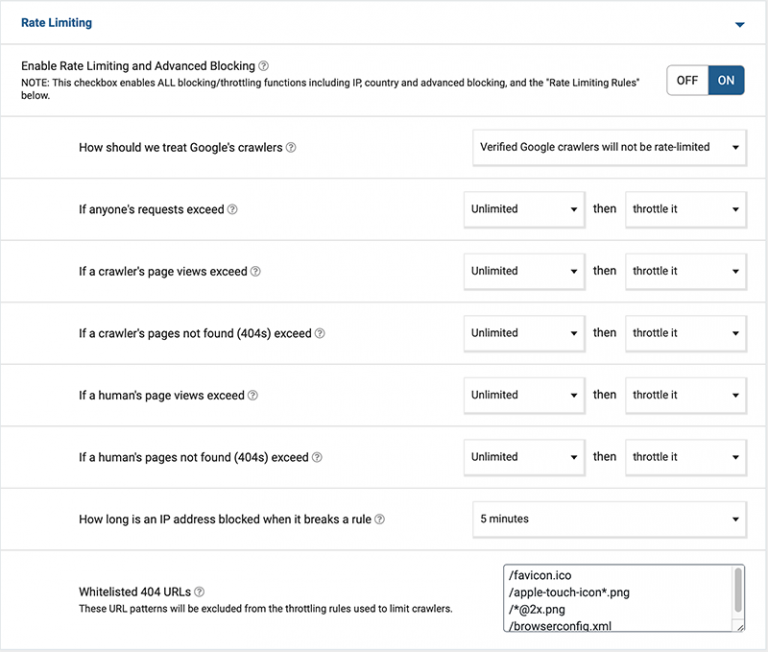The height and width of the screenshot is (652, 768).
Task: Open the Google crawlers treatment dropdown
Action: pos(608,147)
